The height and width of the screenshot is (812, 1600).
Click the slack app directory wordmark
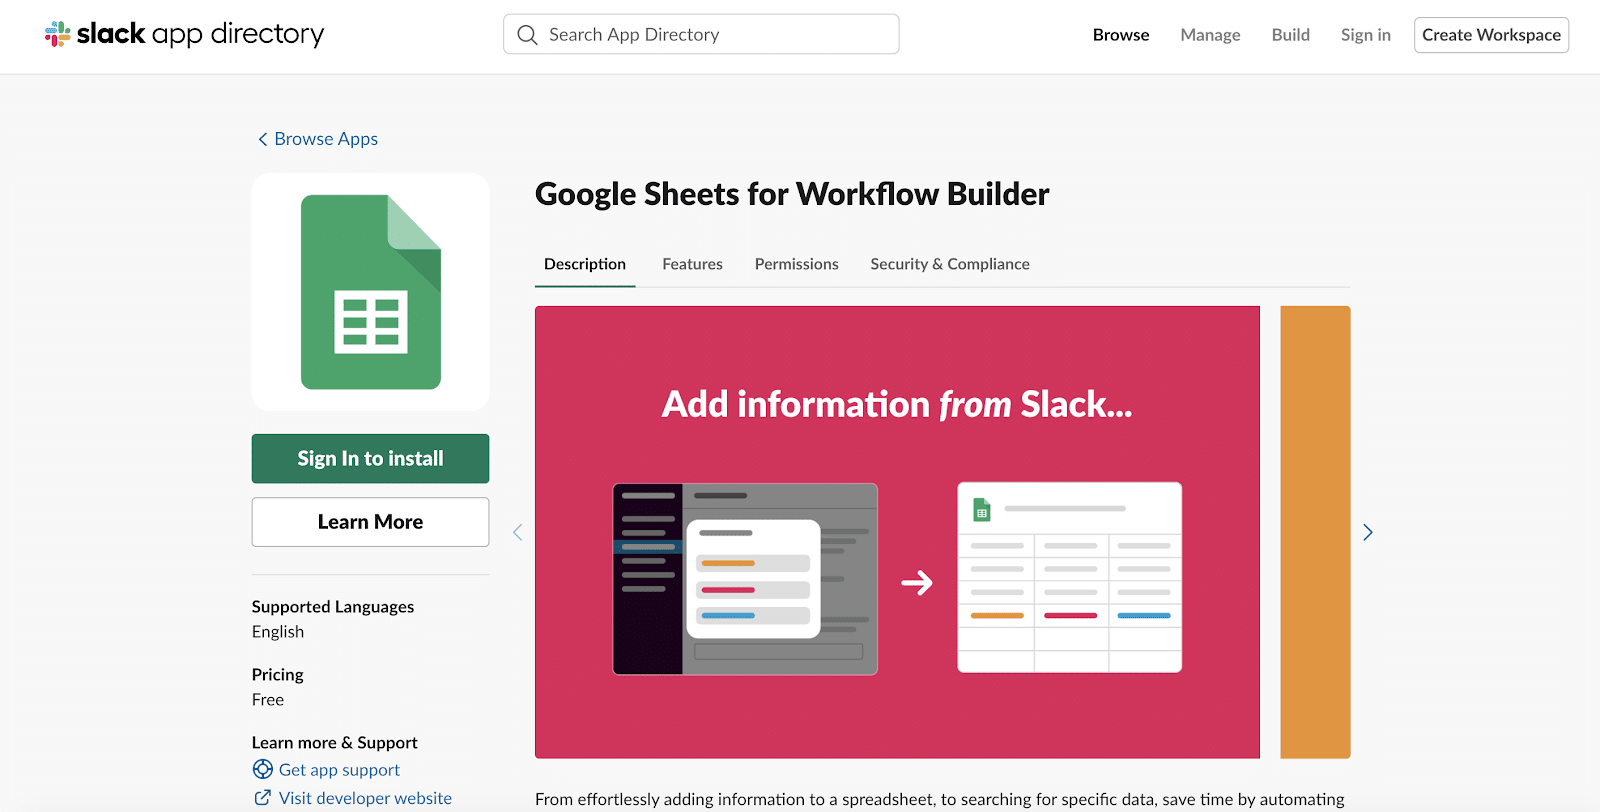click(x=200, y=34)
